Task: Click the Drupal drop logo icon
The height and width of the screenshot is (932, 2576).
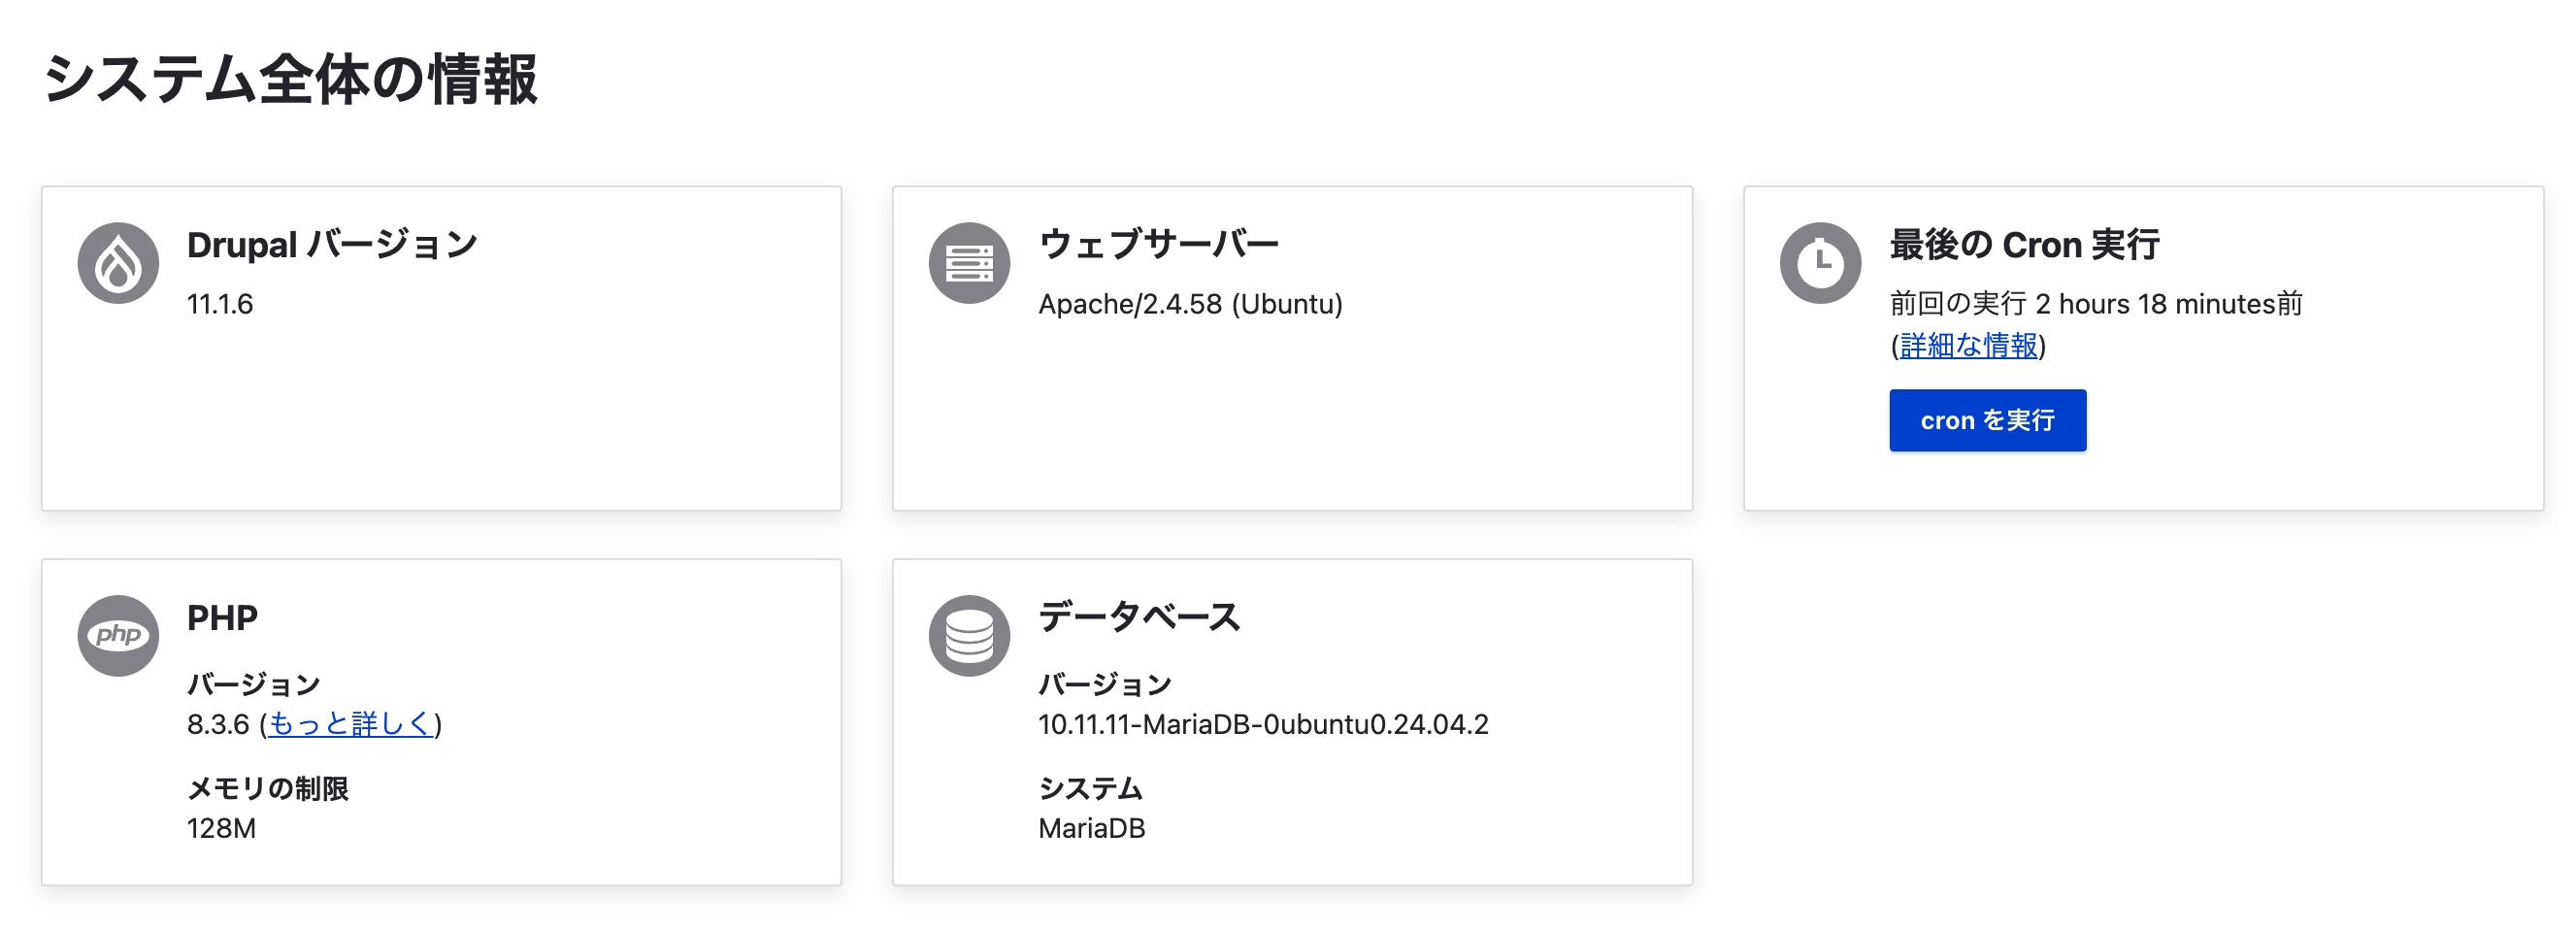Action: (118, 263)
